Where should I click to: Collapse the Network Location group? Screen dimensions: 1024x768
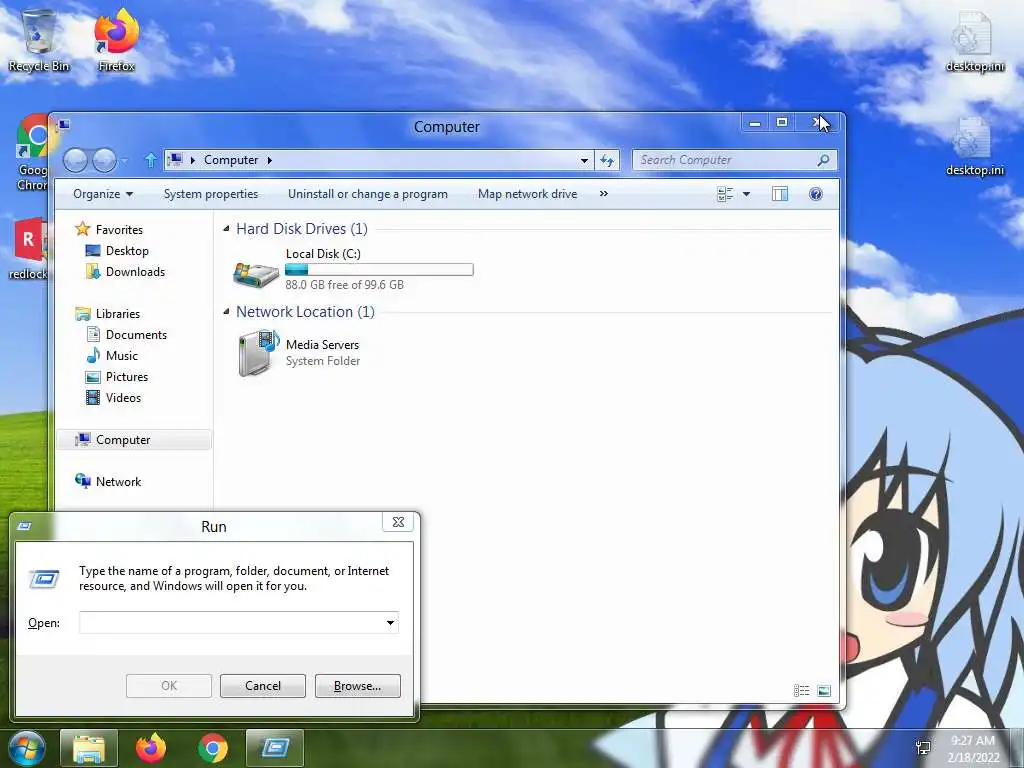pyautogui.click(x=227, y=312)
